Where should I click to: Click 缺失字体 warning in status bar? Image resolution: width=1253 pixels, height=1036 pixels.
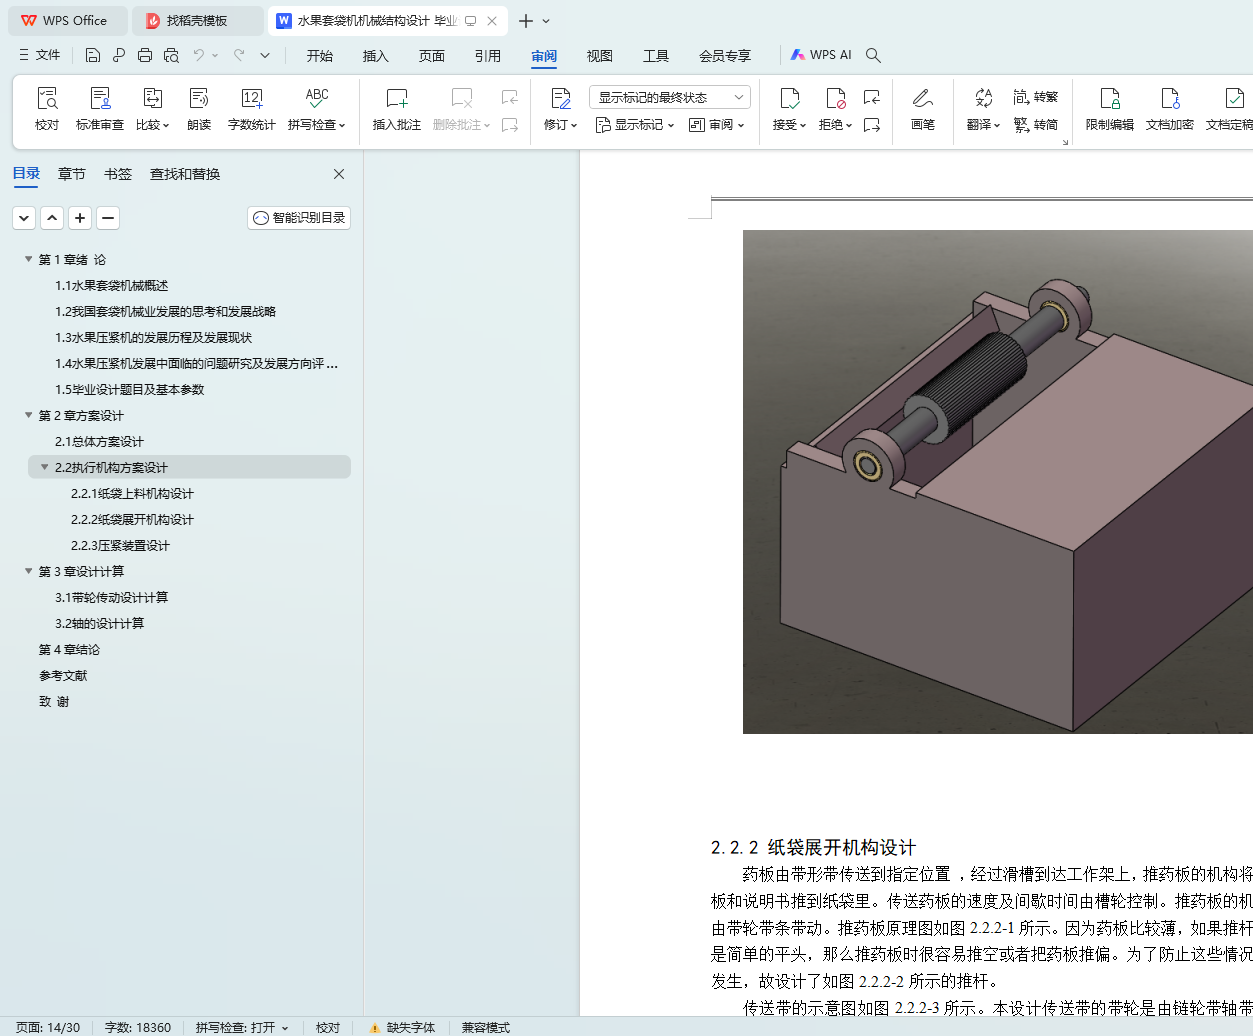pos(402,1027)
